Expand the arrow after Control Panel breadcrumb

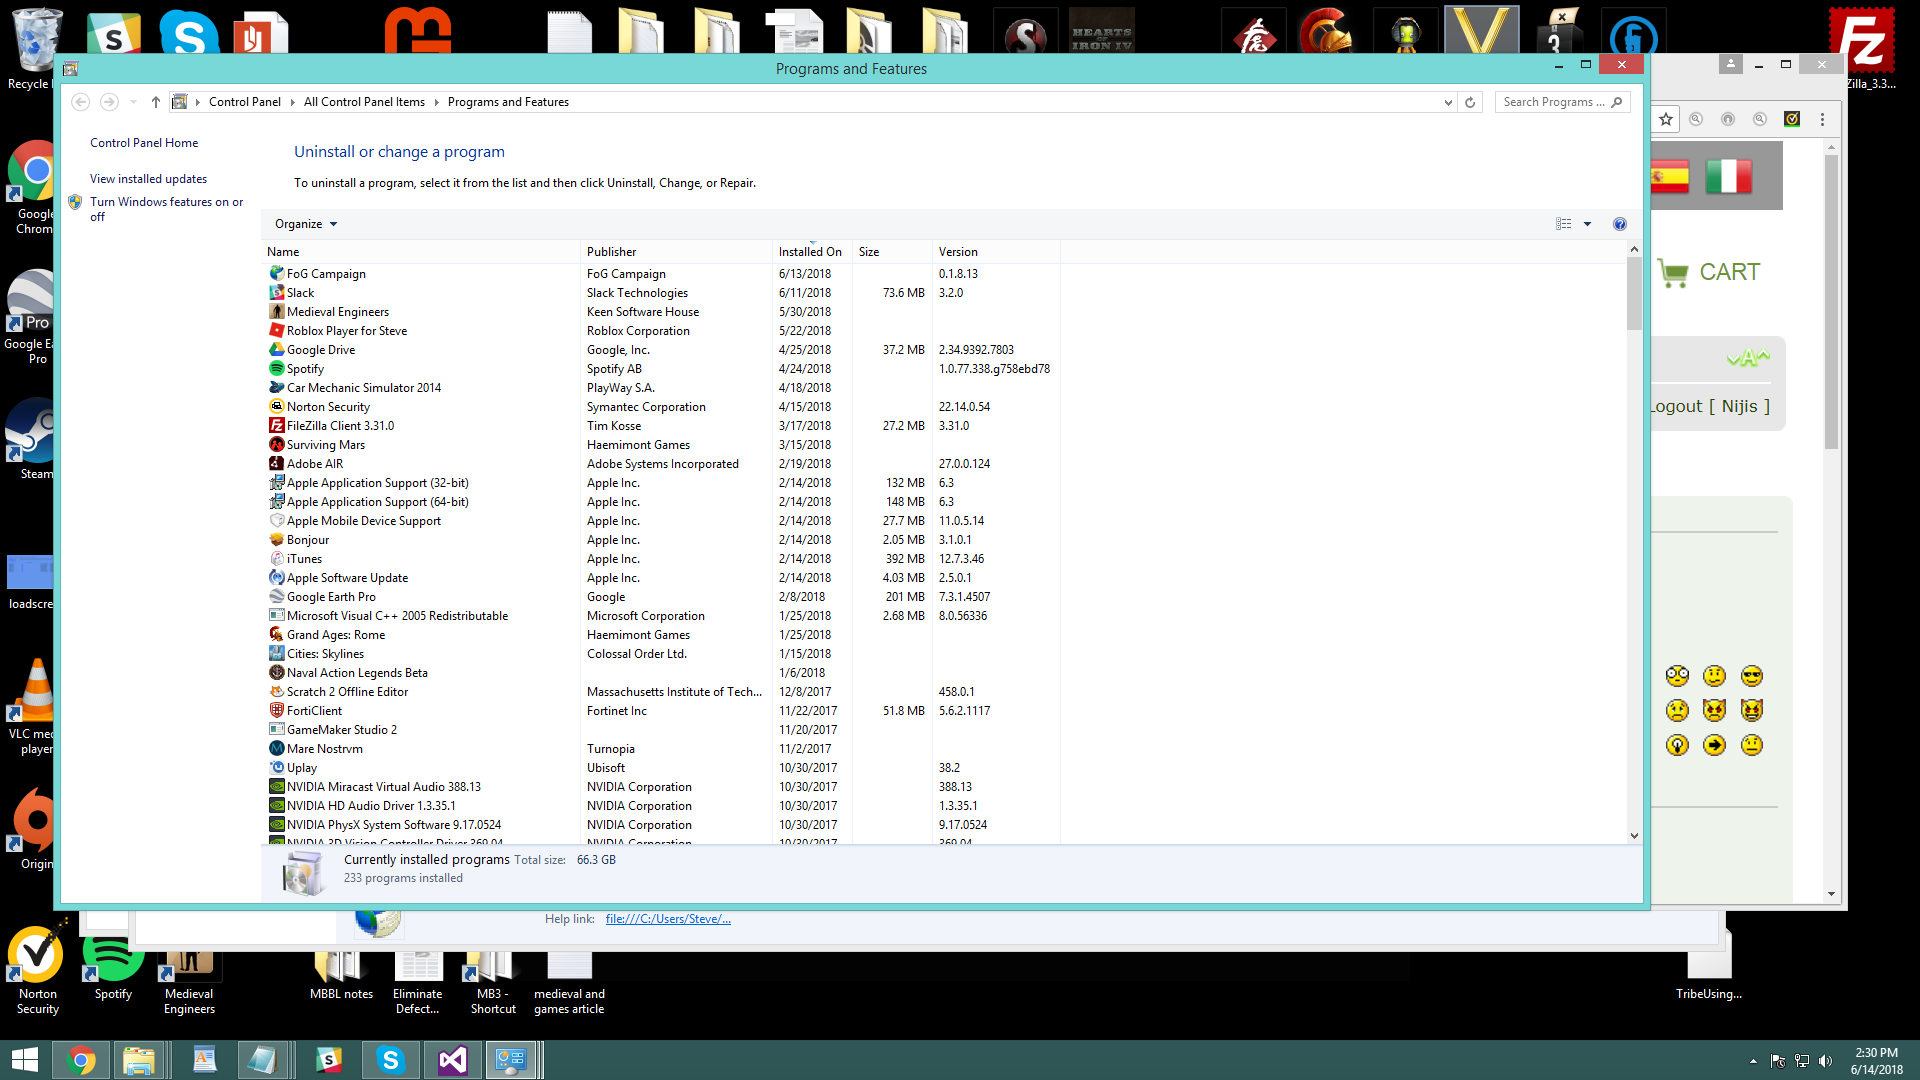pos(292,102)
